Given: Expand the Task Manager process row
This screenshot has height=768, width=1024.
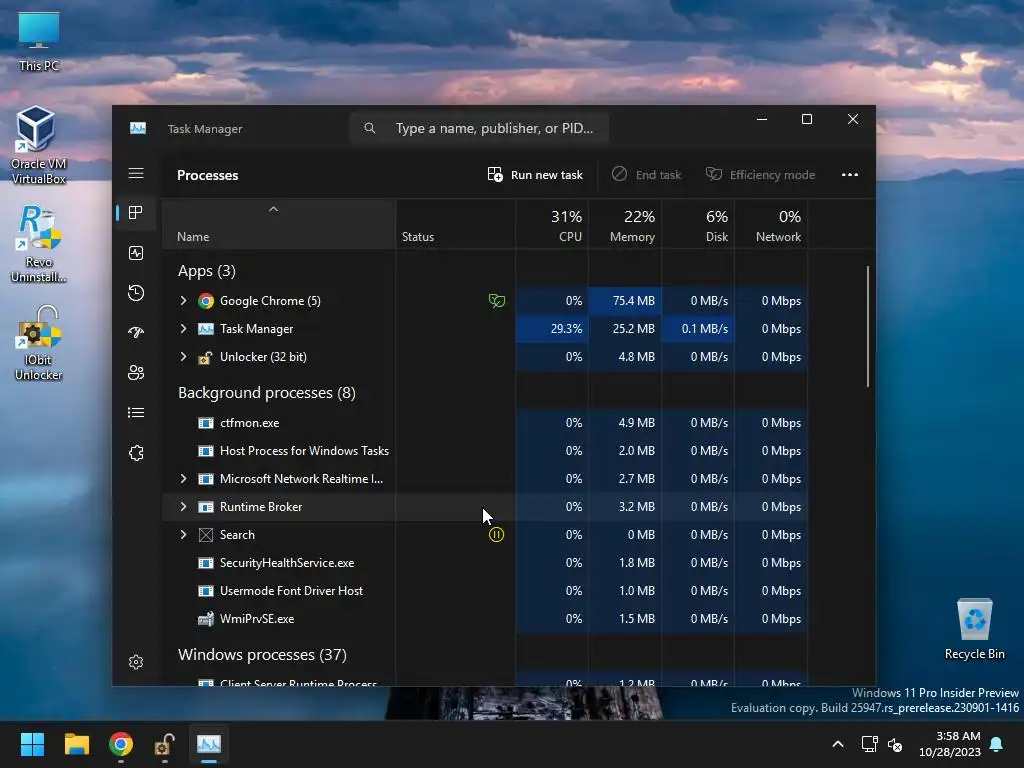Looking at the screenshot, I should tap(184, 328).
